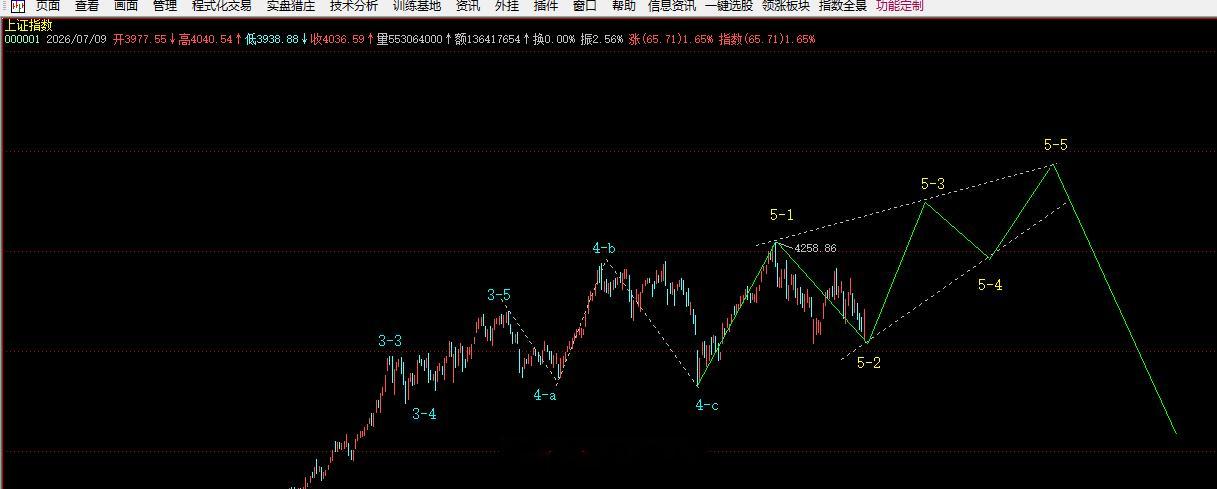1217x489 pixels.
Task: Click the stock code 000001
Action: point(22,39)
